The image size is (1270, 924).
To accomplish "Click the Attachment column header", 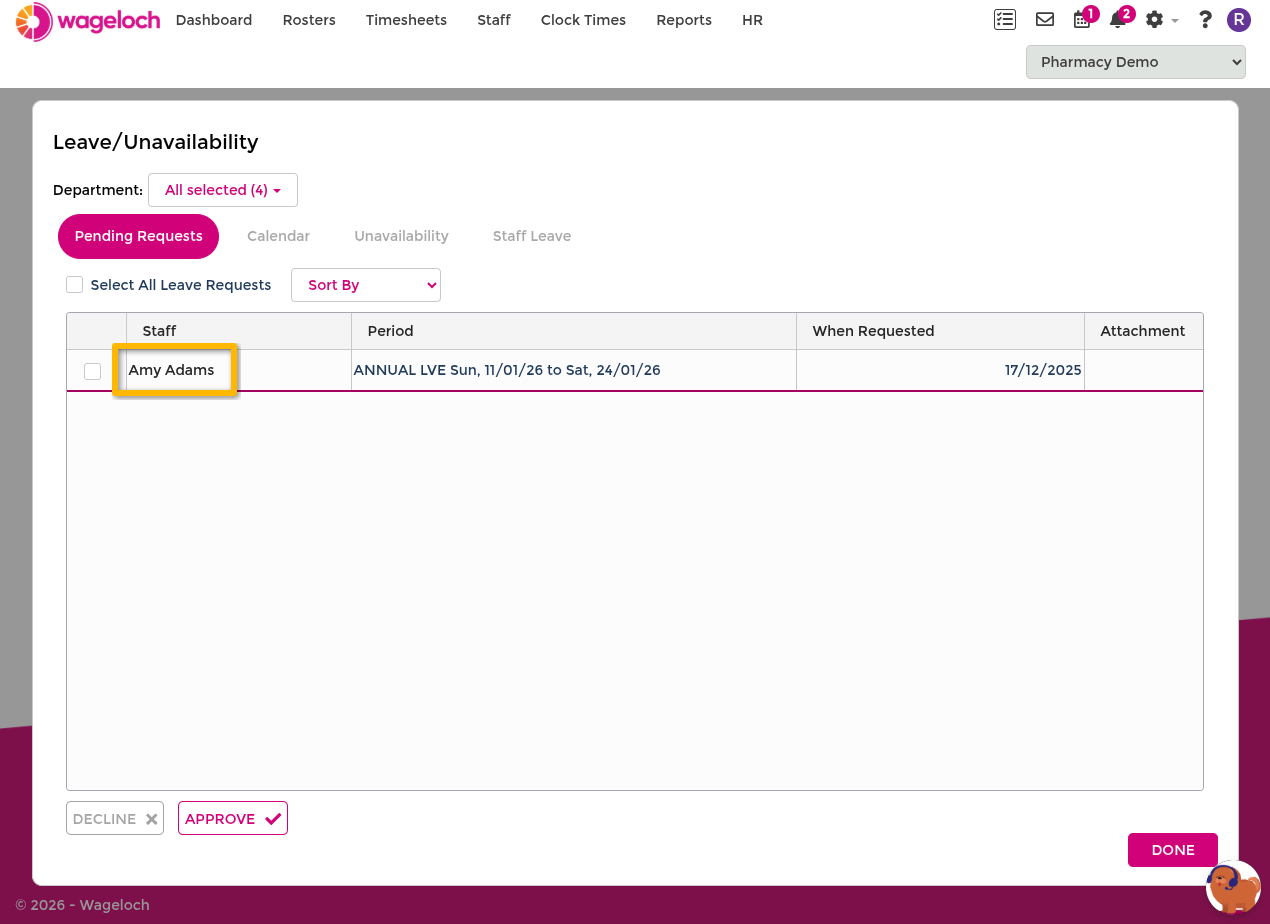I will pyautogui.click(x=1143, y=331).
